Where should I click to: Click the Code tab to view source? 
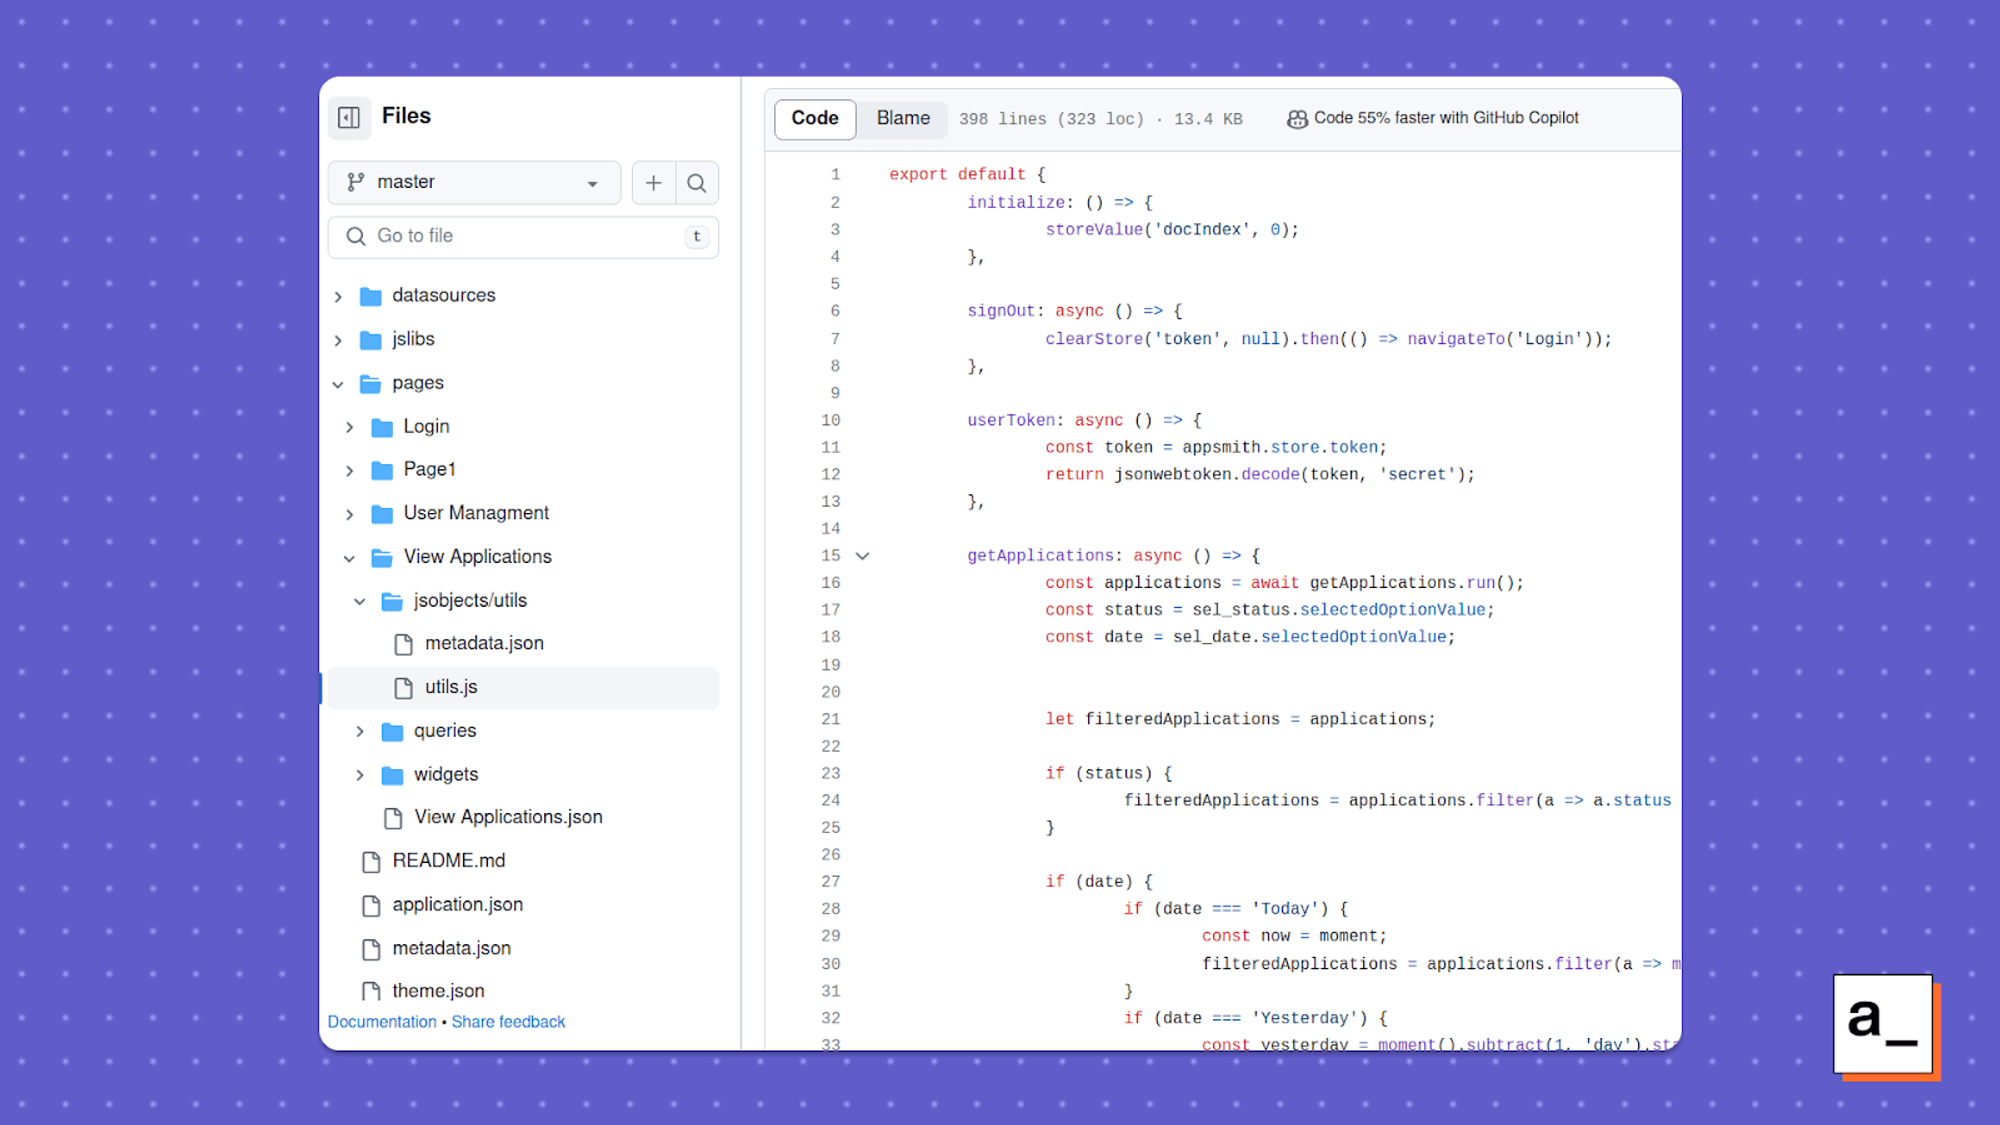pyautogui.click(x=815, y=117)
